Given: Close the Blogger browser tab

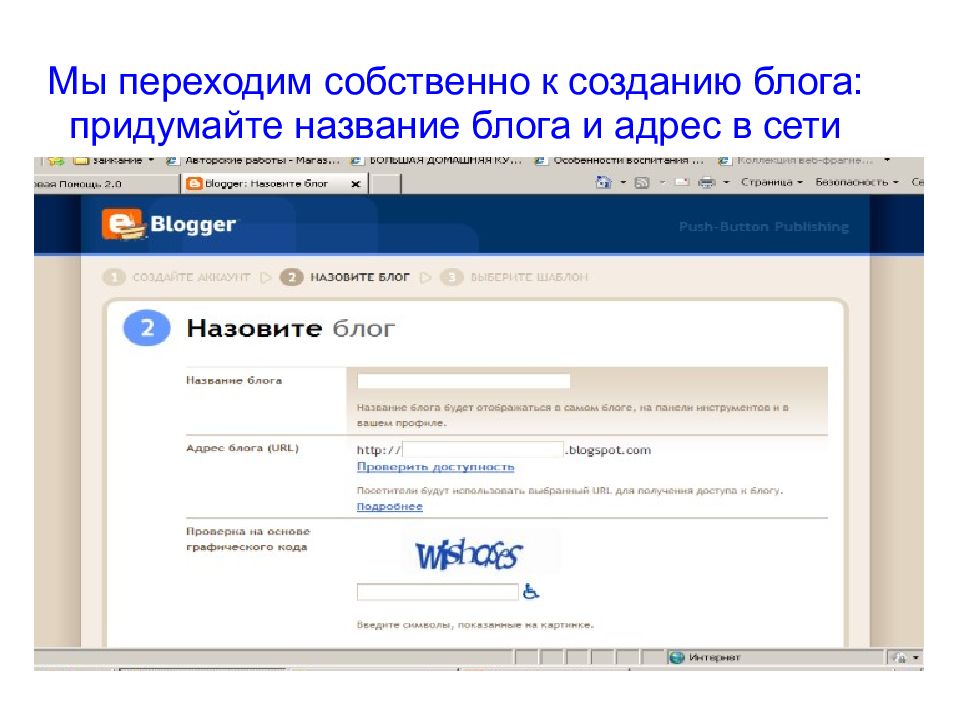Looking at the screenshot, I should point(353,184).
